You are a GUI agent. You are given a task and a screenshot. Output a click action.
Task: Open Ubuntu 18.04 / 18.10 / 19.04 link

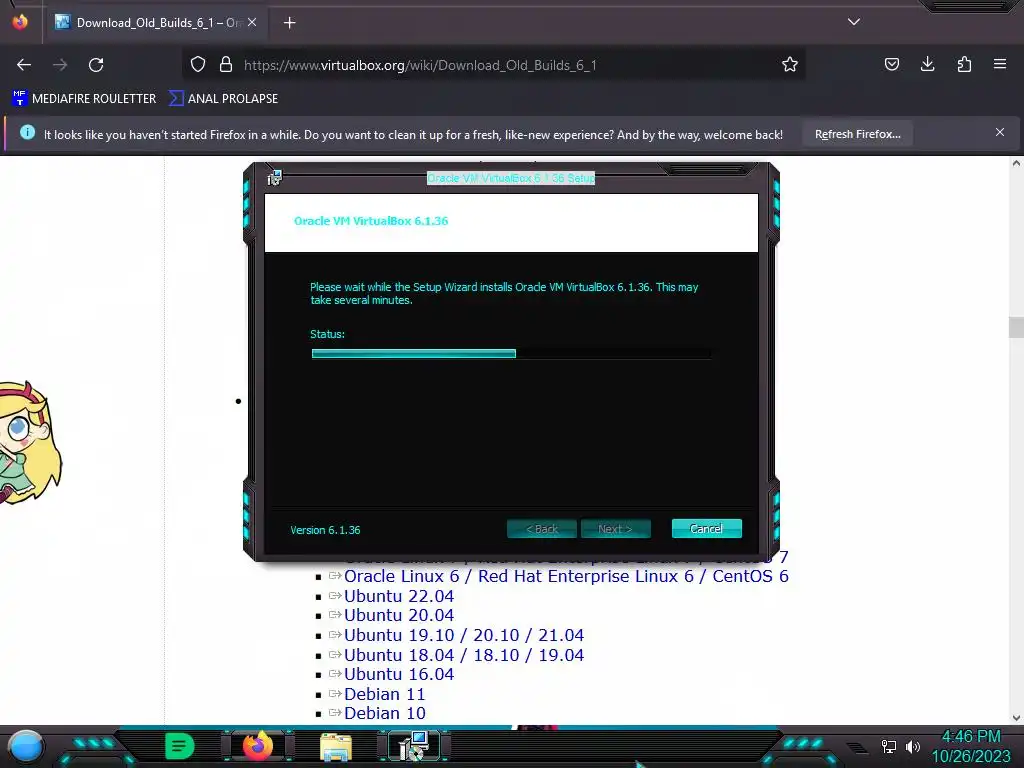[464, 655]
